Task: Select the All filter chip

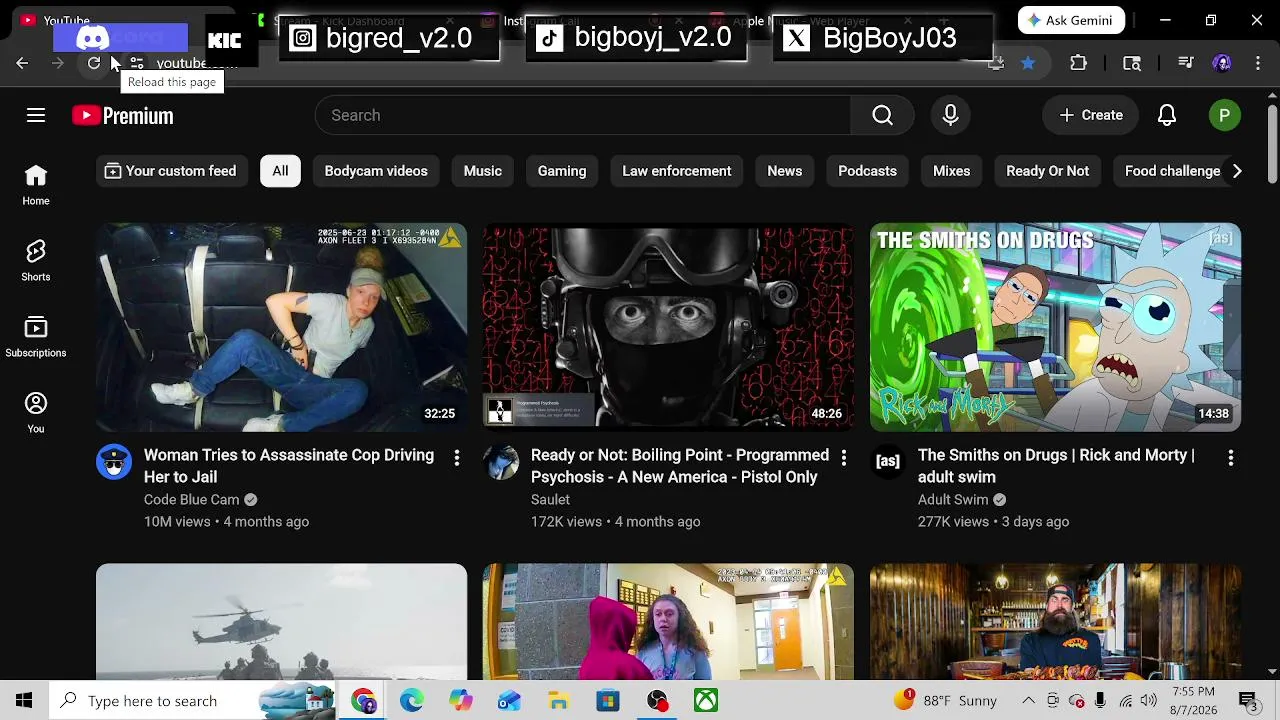Action: 280,171
